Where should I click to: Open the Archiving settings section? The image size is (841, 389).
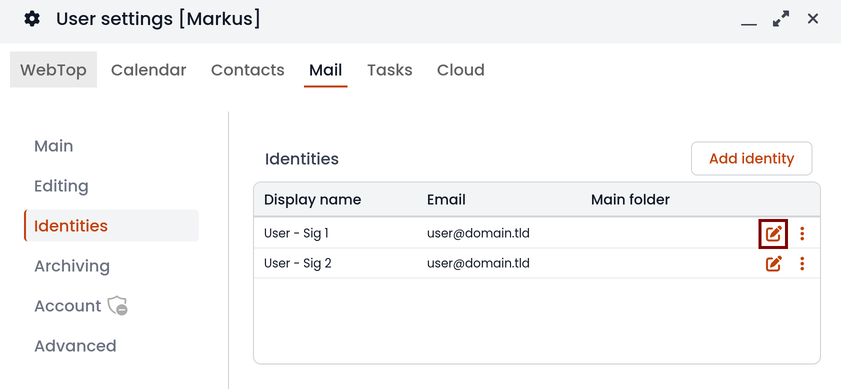(x=72, y=266)
